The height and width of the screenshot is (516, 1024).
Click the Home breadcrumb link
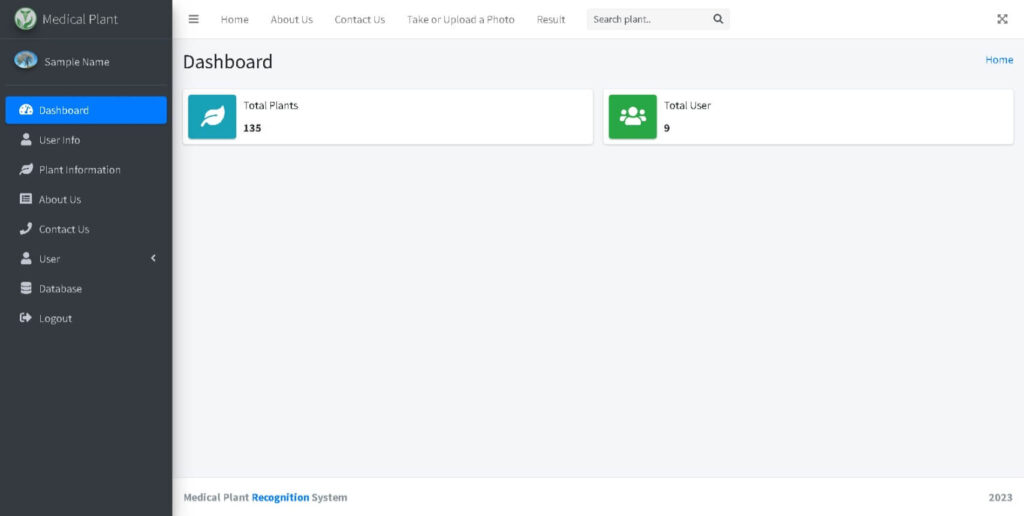[998, 60]
